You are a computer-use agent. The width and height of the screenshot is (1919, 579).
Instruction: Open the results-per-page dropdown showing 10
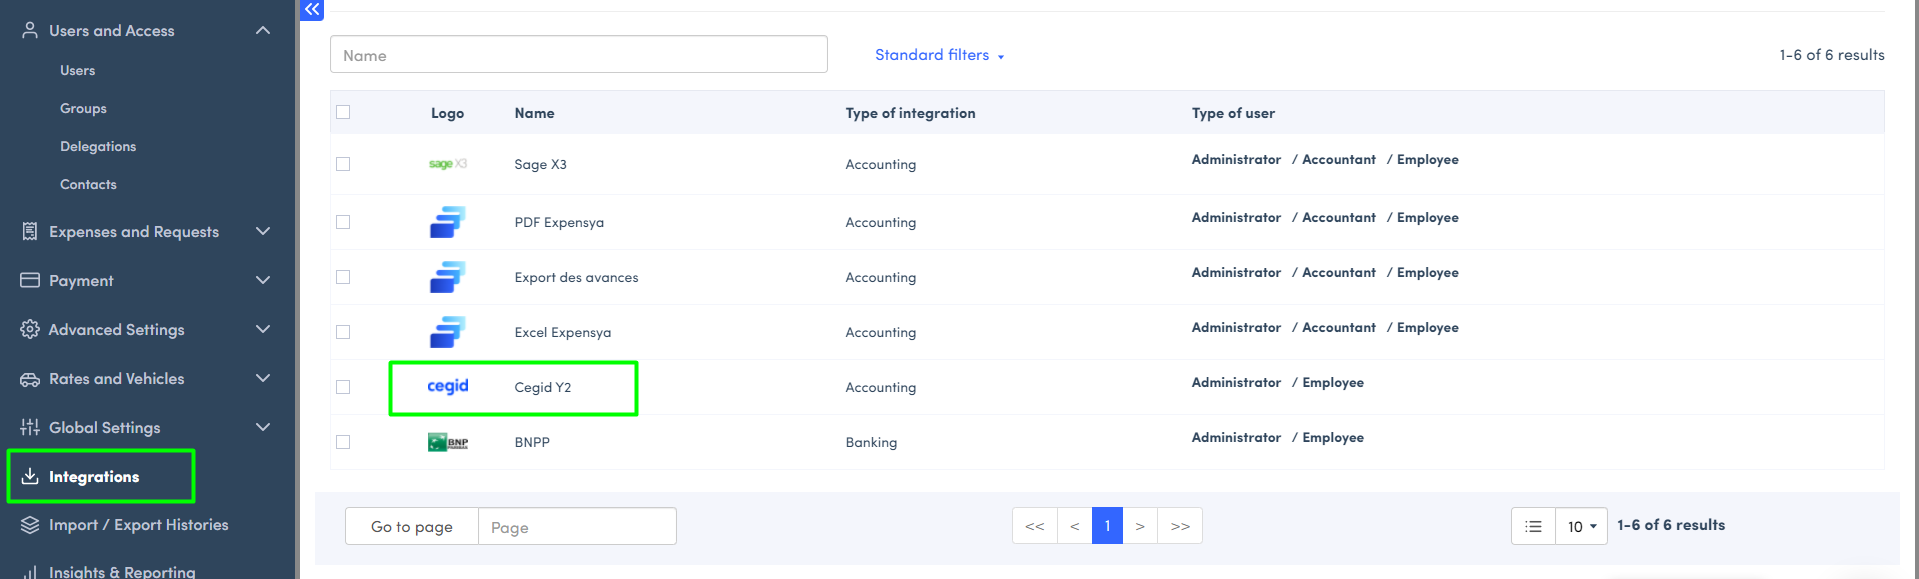coord(1581,526)
